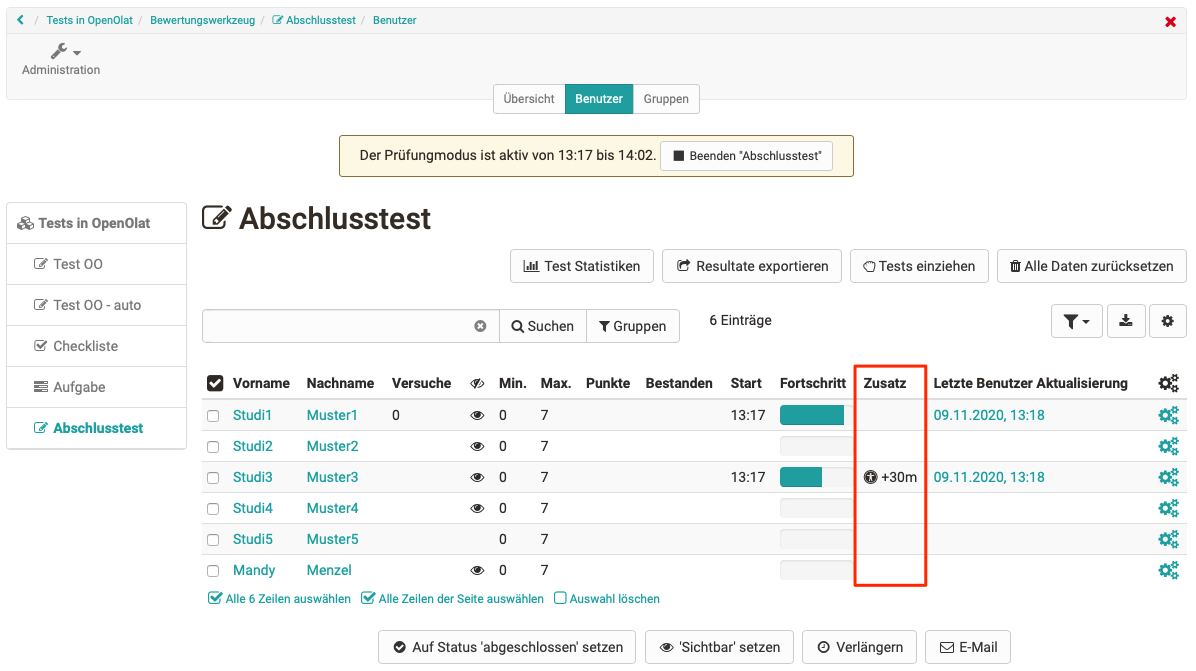Click Test Statistiken button
The width and height of the screenshot is (1196, 671).
tap(582, 266)
